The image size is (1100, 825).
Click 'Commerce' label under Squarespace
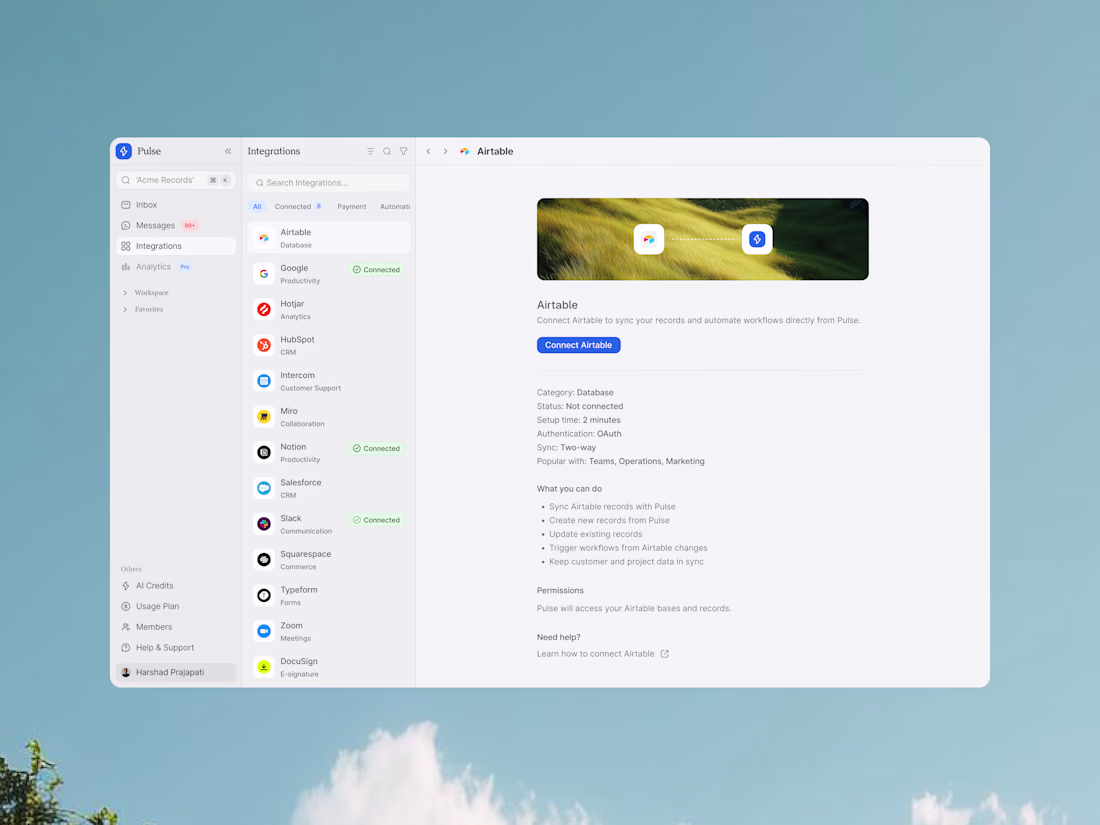pos(298,568)
